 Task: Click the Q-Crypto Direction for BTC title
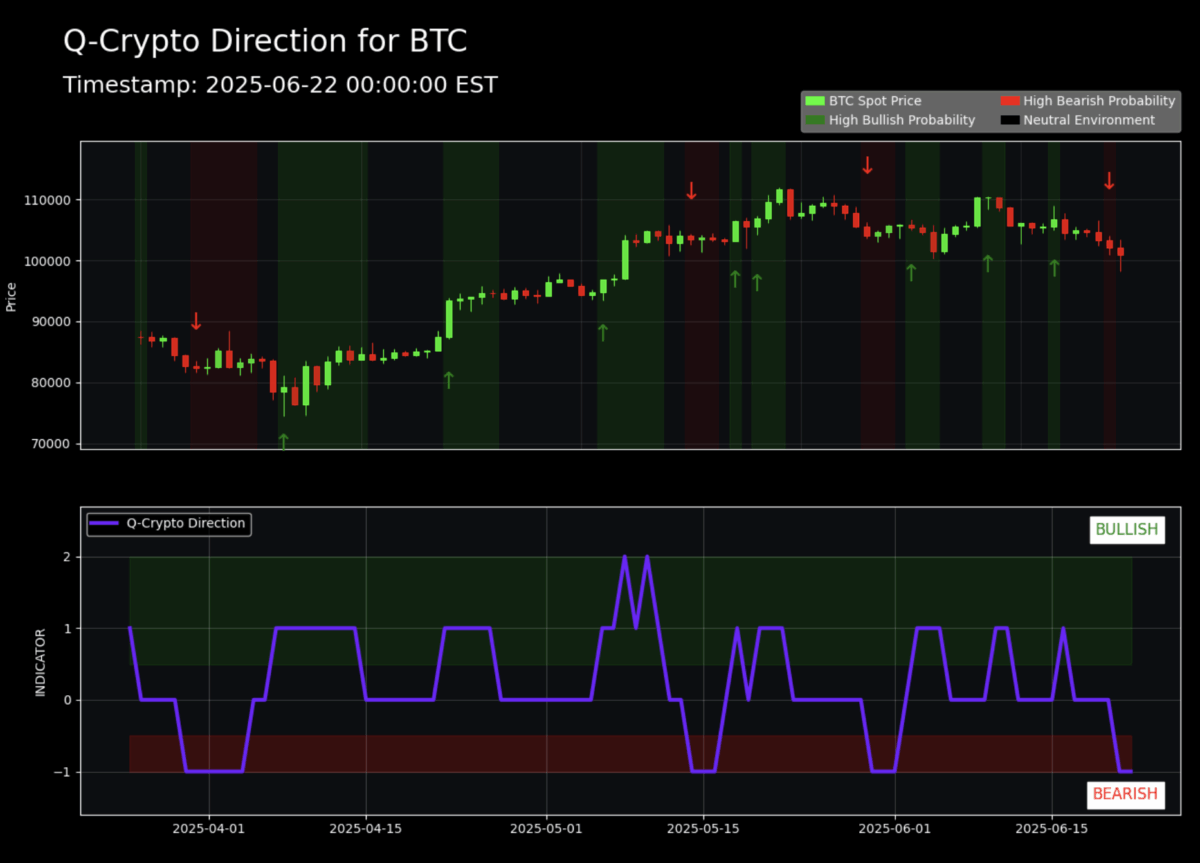click(x=265, y=40)
